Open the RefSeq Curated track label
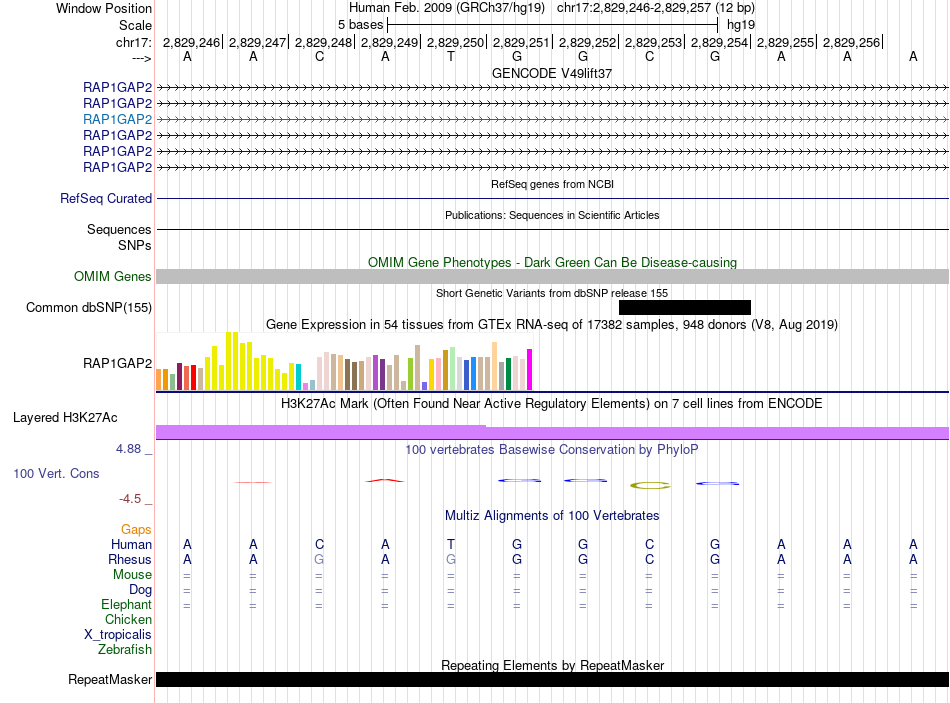This screenshot has height=703, width=950. (x=106, y=198)
